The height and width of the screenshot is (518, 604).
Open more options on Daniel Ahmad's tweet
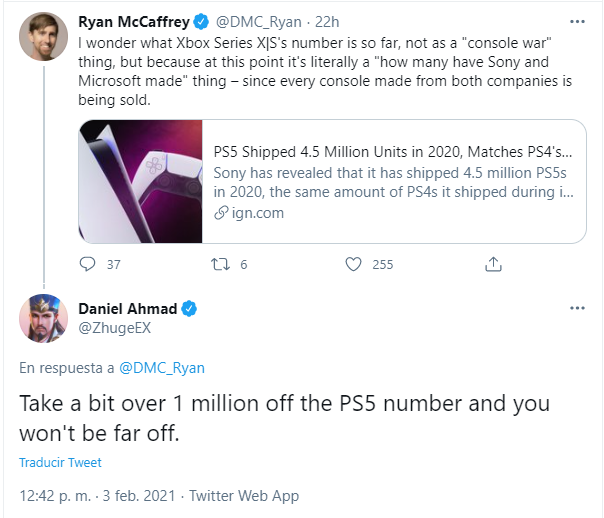(x=577, y=308)
